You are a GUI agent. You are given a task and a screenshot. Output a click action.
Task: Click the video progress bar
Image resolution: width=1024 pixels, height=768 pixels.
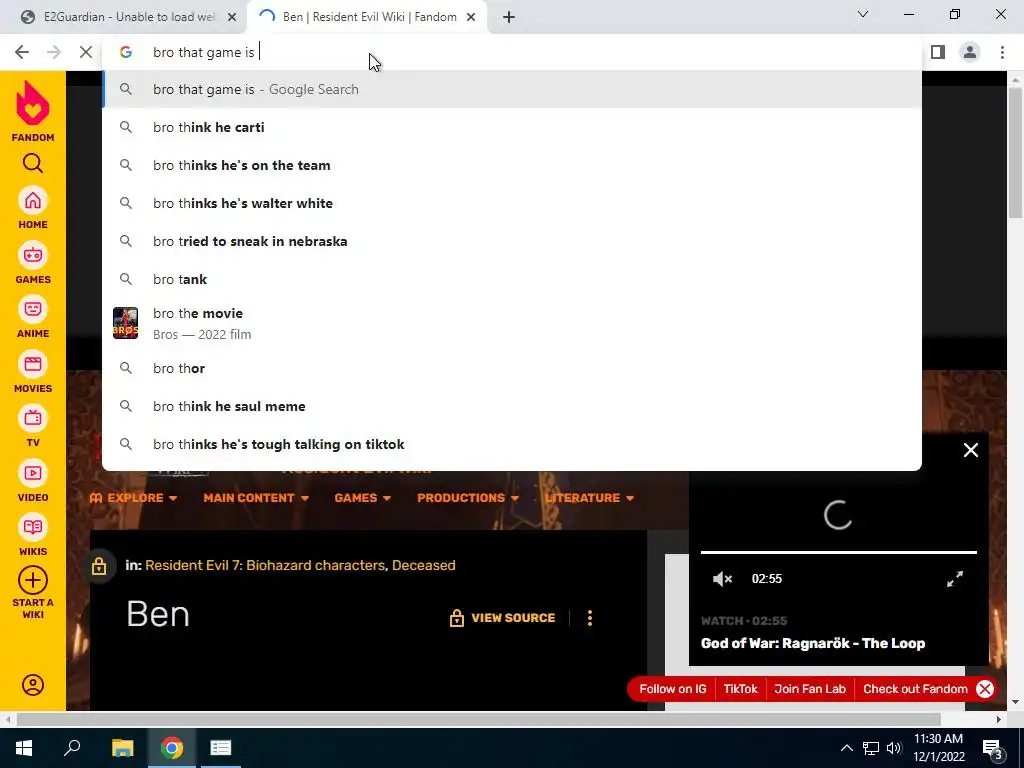[x=839, y=552]
